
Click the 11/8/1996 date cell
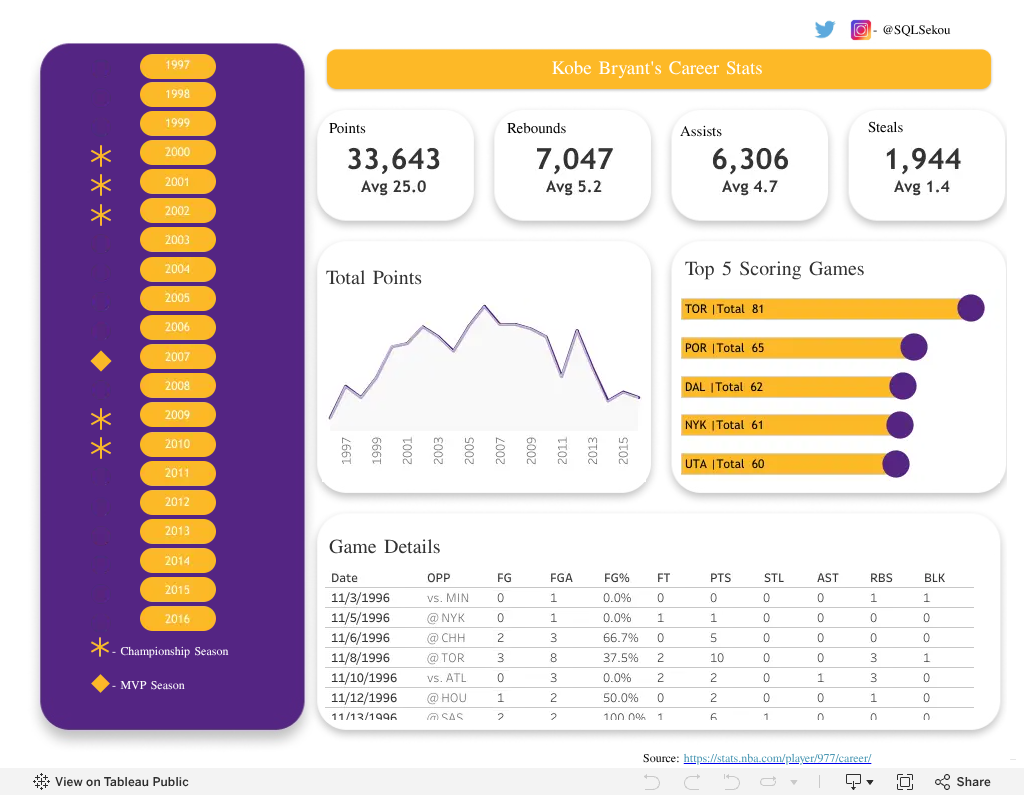coord(360,658)
